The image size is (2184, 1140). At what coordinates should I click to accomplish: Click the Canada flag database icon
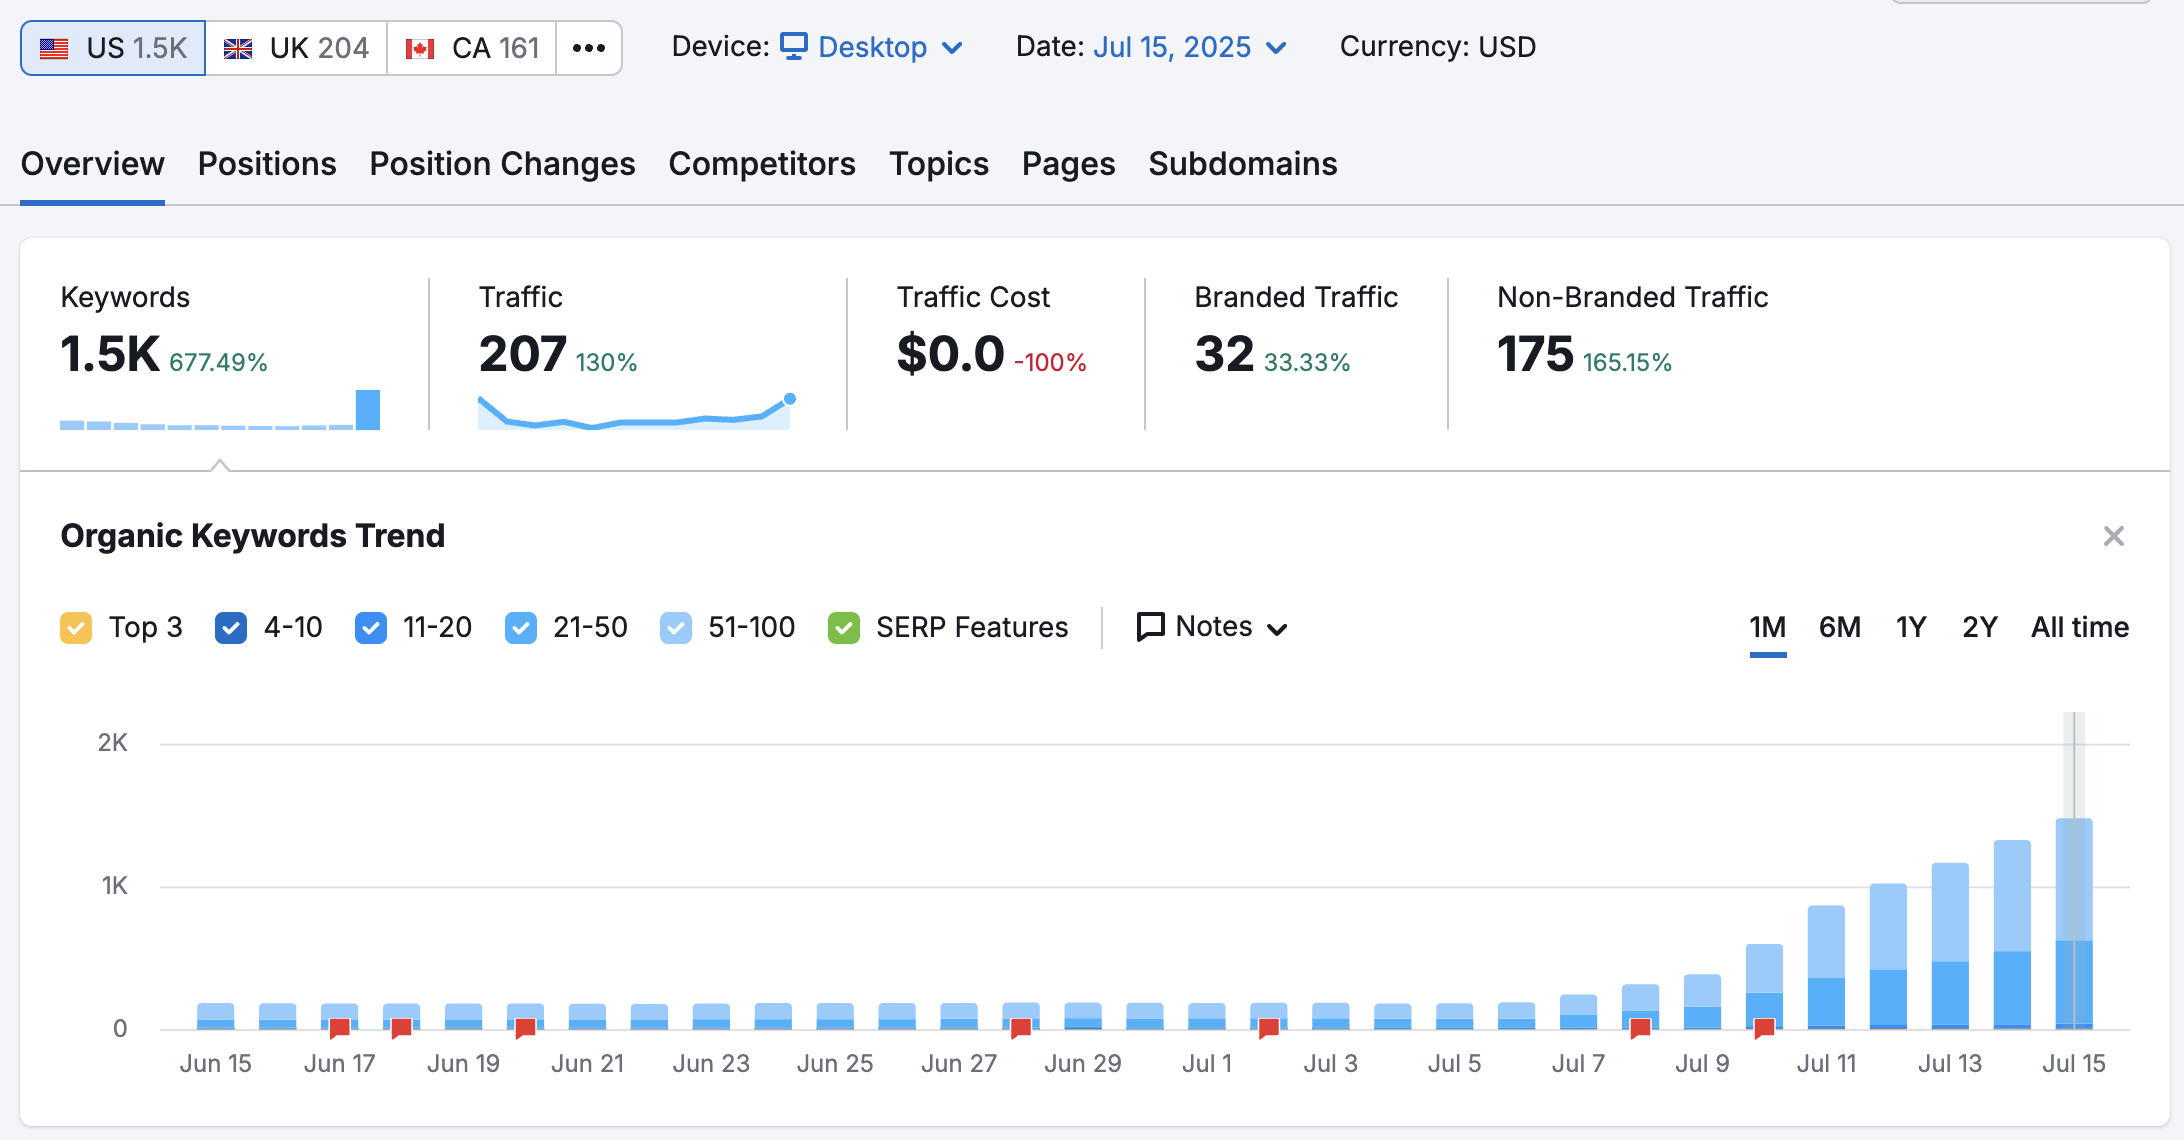[x=420, y=48]
